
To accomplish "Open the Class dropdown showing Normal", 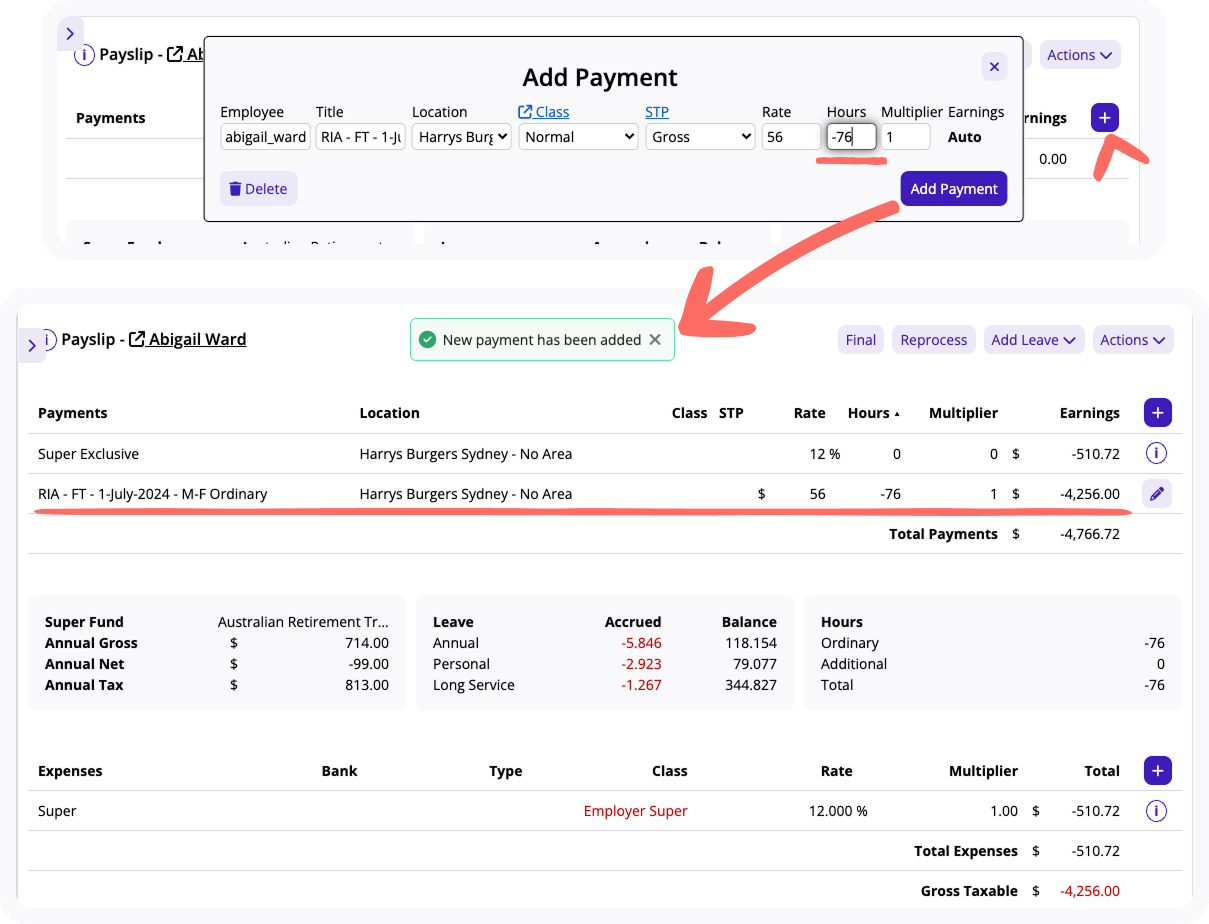I will [x=578, y=137].
